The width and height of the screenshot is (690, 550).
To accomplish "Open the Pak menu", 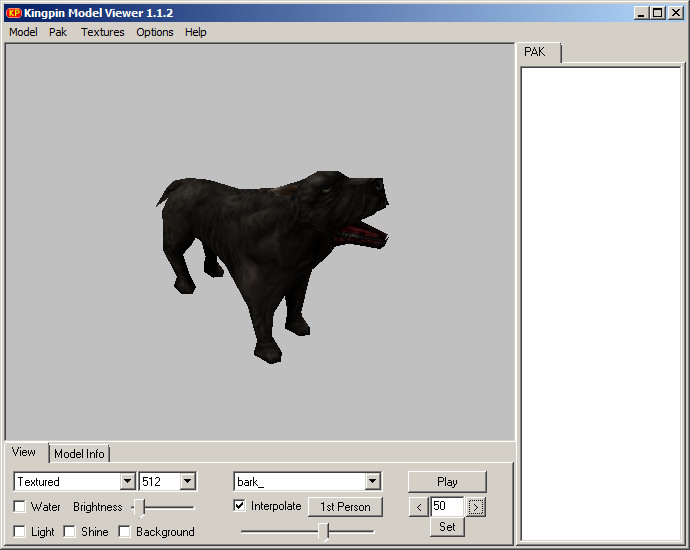I will click(58, 32).
